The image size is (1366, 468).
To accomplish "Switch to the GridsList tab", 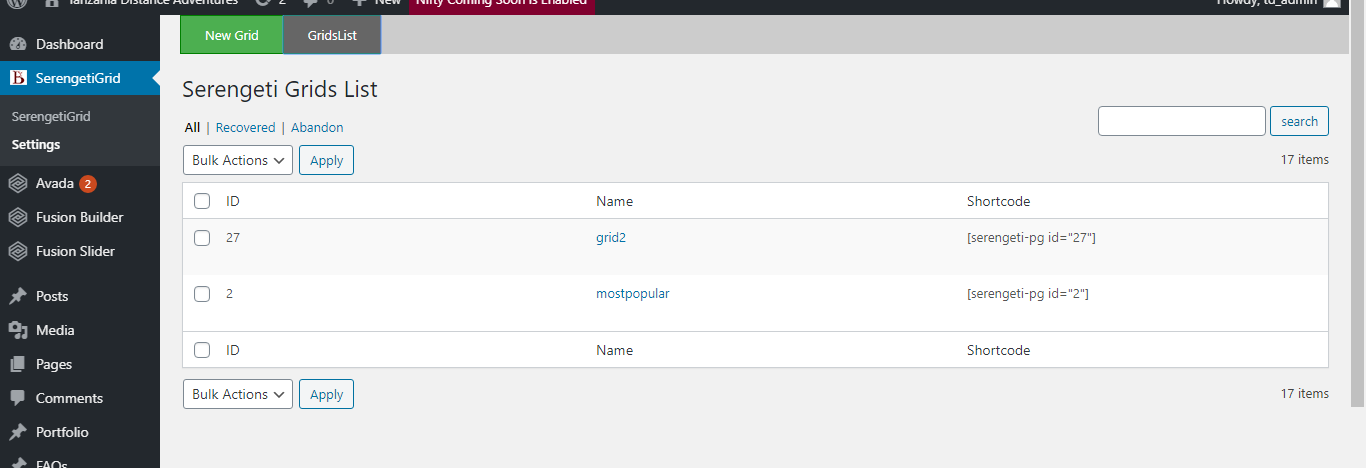I will (x=332, y=35).
